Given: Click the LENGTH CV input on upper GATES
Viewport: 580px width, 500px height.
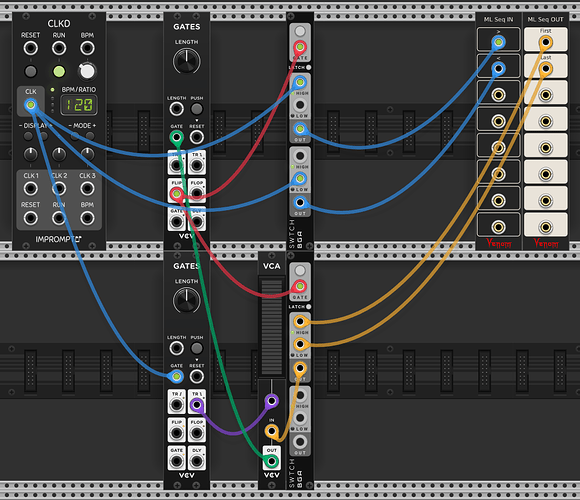Looking at the screenshot, I should pos(176,109).
